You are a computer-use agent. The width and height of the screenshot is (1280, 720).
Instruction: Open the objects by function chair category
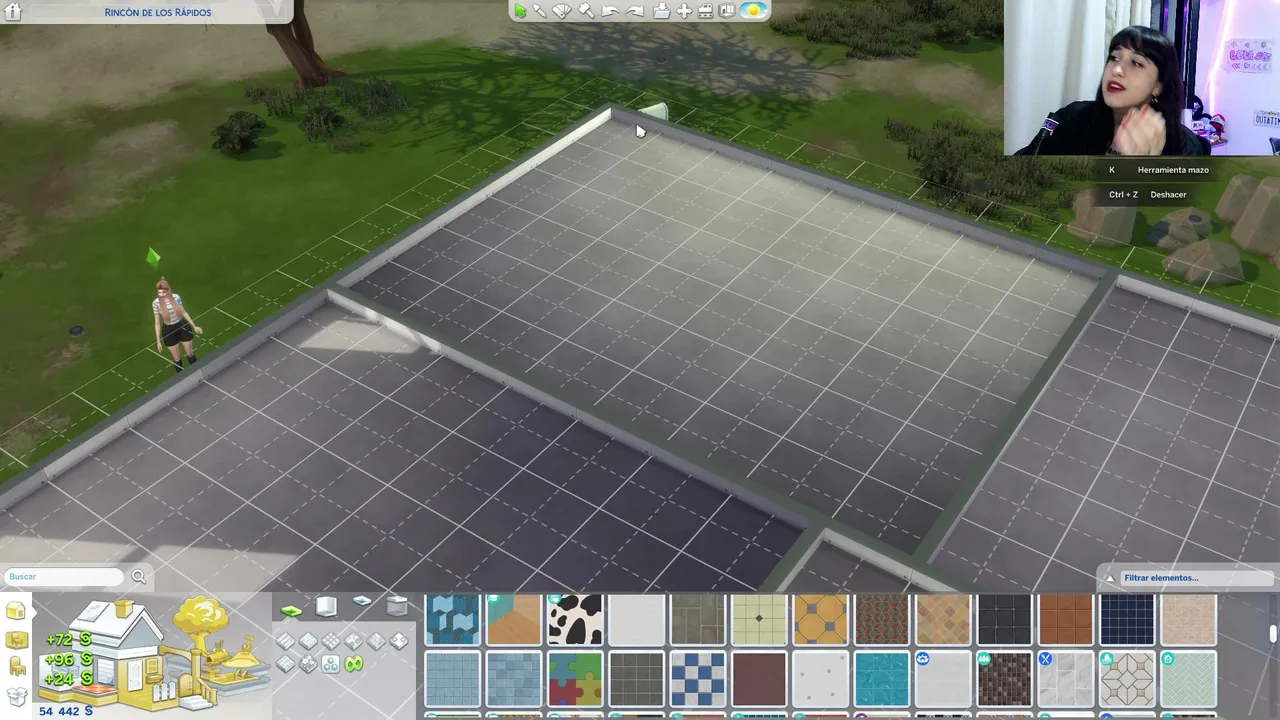16,667
